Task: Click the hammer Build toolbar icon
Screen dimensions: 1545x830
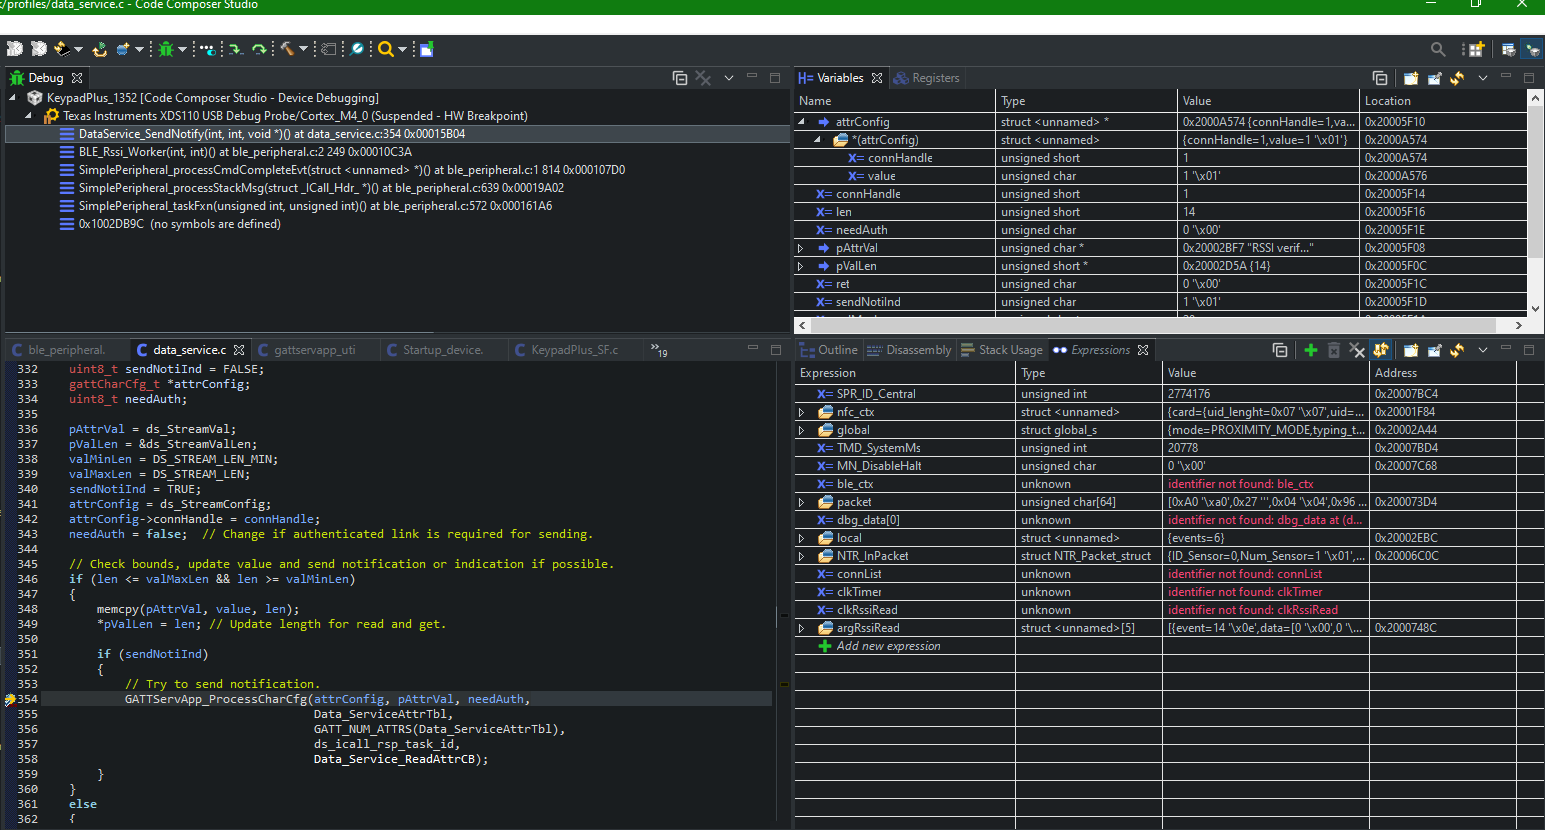Action: coord(287,49)
